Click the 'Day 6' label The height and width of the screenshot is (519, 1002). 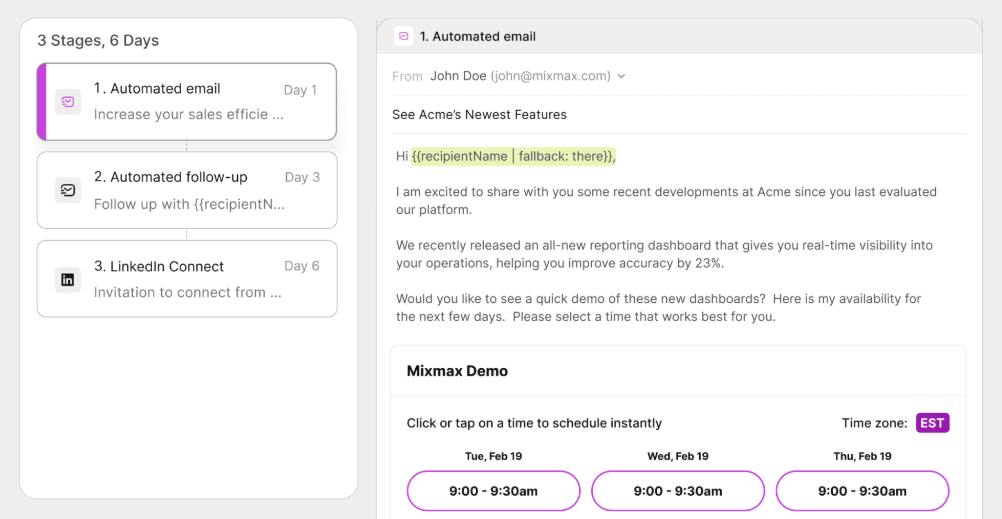coord(302,266)
